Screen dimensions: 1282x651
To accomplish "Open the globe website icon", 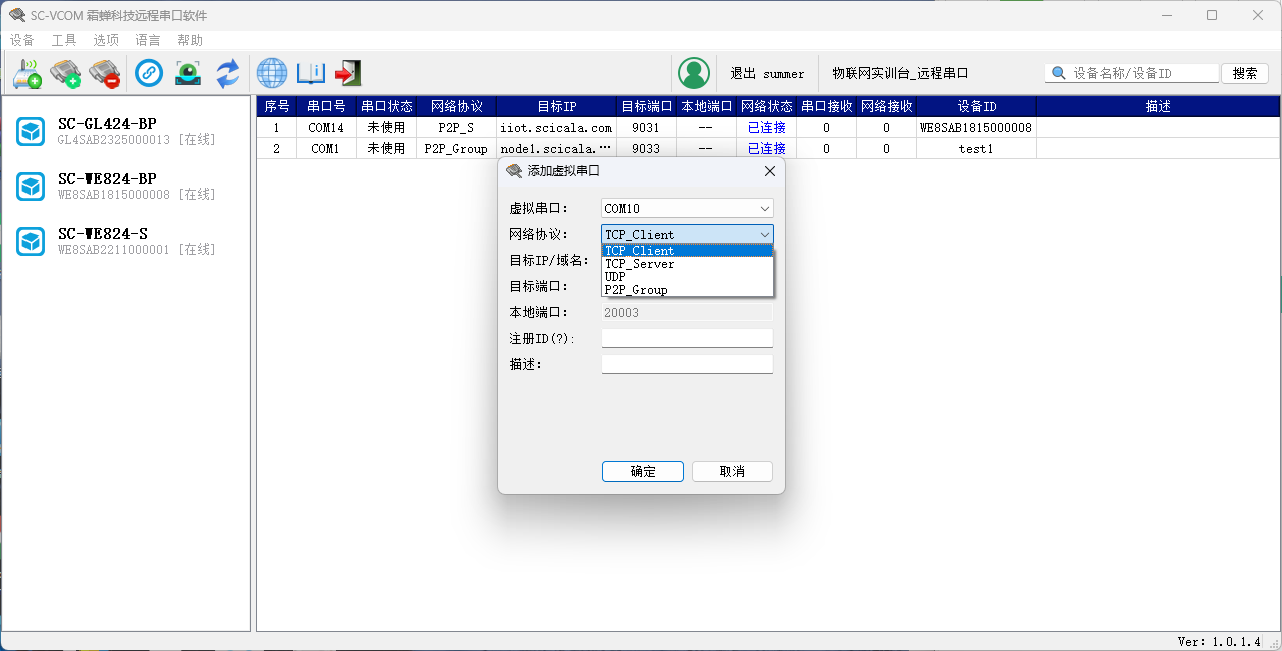I will click(x=272, y=73).
